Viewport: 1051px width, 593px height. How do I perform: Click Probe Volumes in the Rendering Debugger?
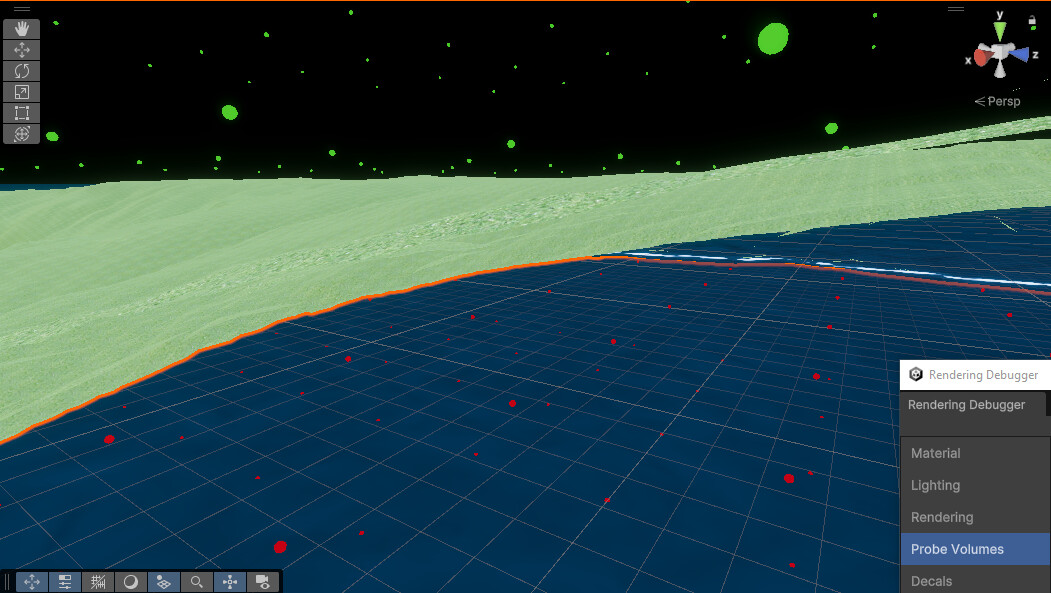[956, 549]
